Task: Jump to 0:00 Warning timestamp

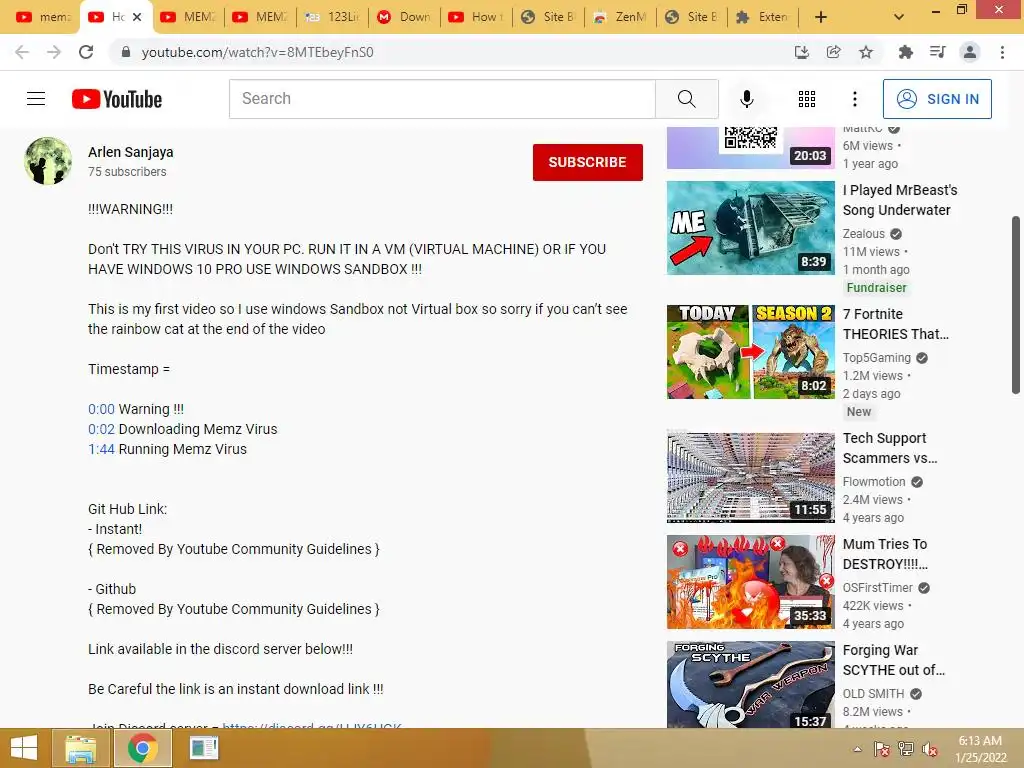Action: click(101, 409)
